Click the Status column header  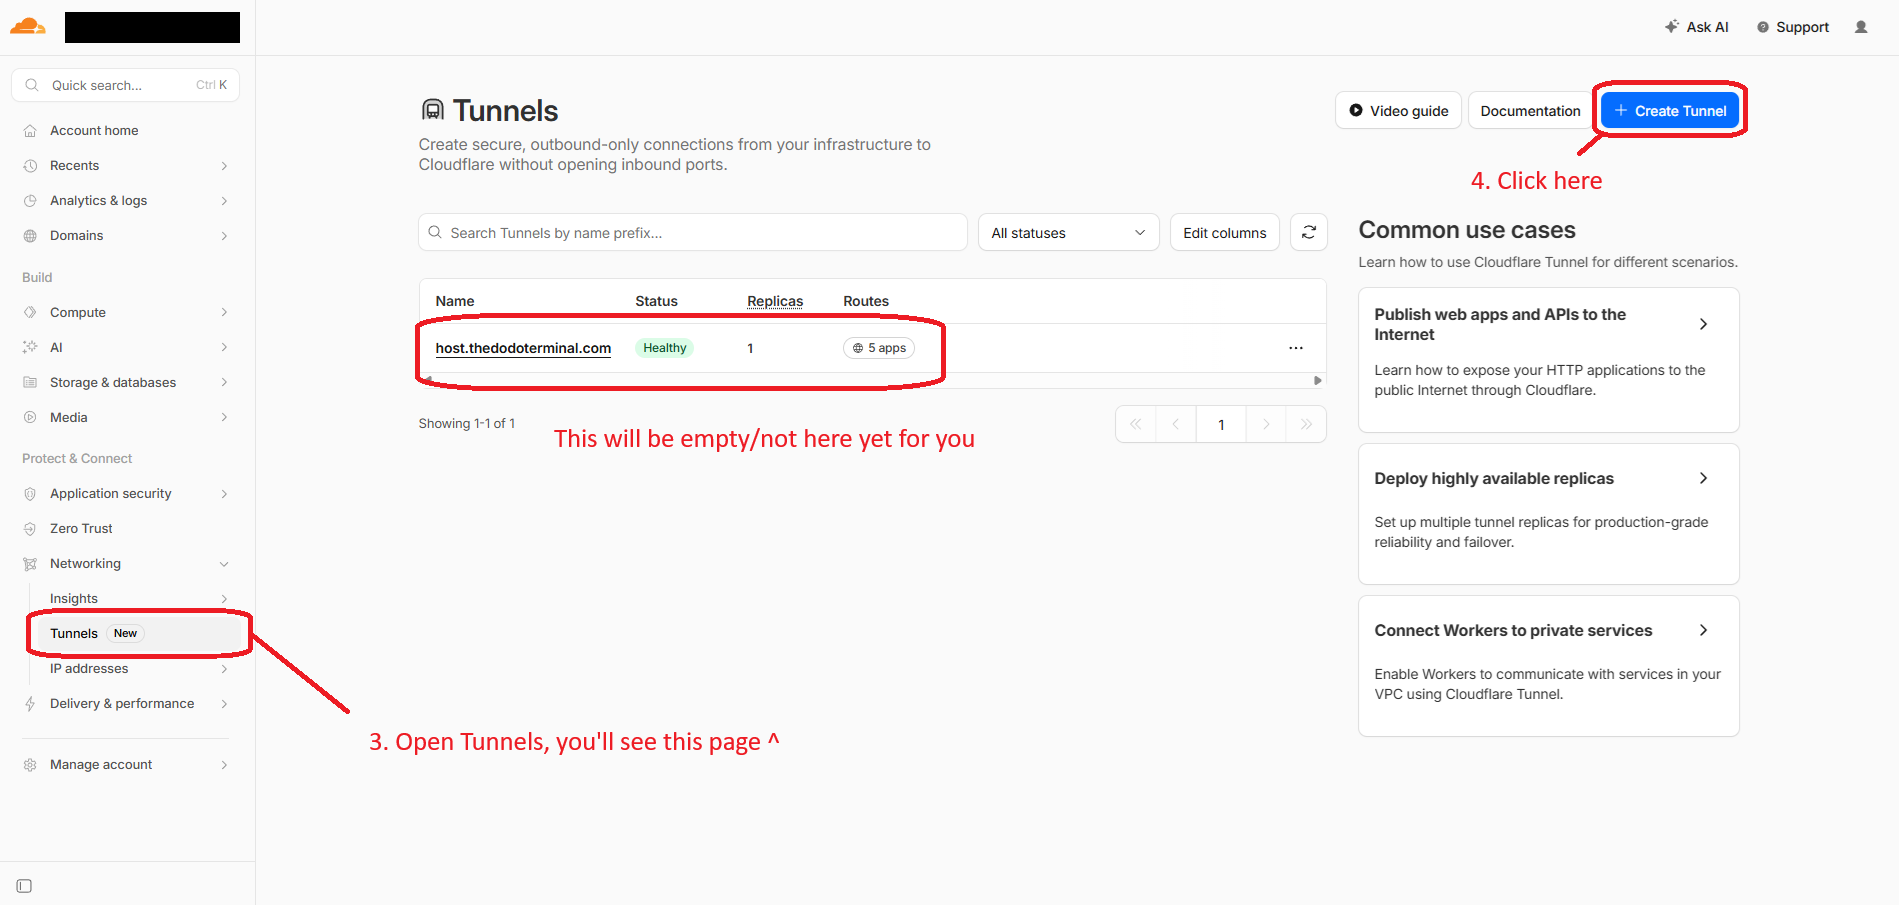(656, 301)
